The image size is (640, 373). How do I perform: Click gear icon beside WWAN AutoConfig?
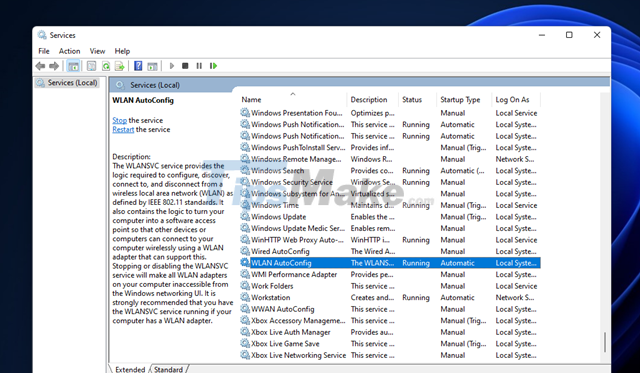[x=245, y=309]
